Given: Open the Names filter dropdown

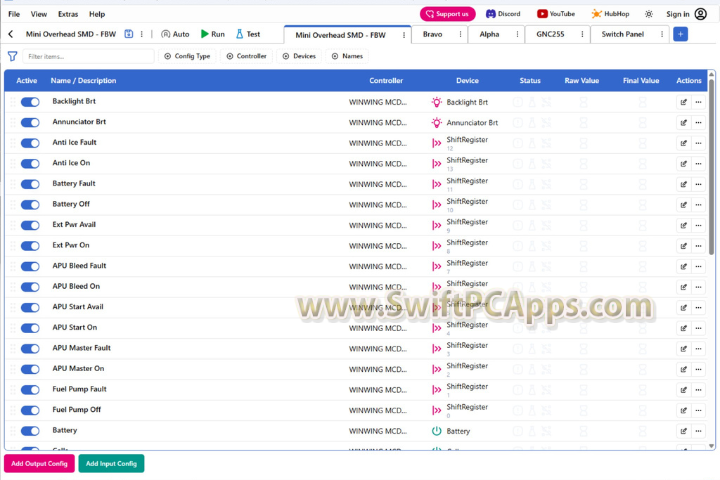Looking at the screenshot, I should 348,56.
